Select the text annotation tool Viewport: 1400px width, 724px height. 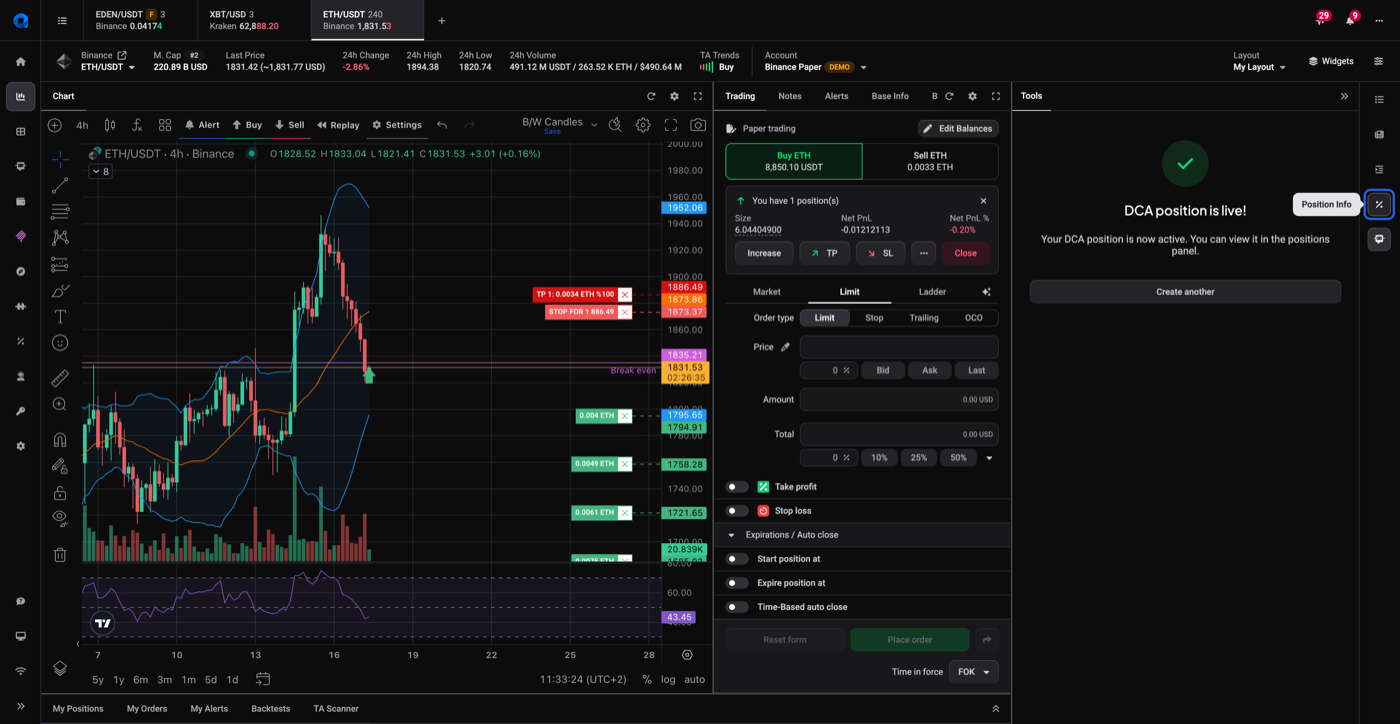[x=60, y=316]
